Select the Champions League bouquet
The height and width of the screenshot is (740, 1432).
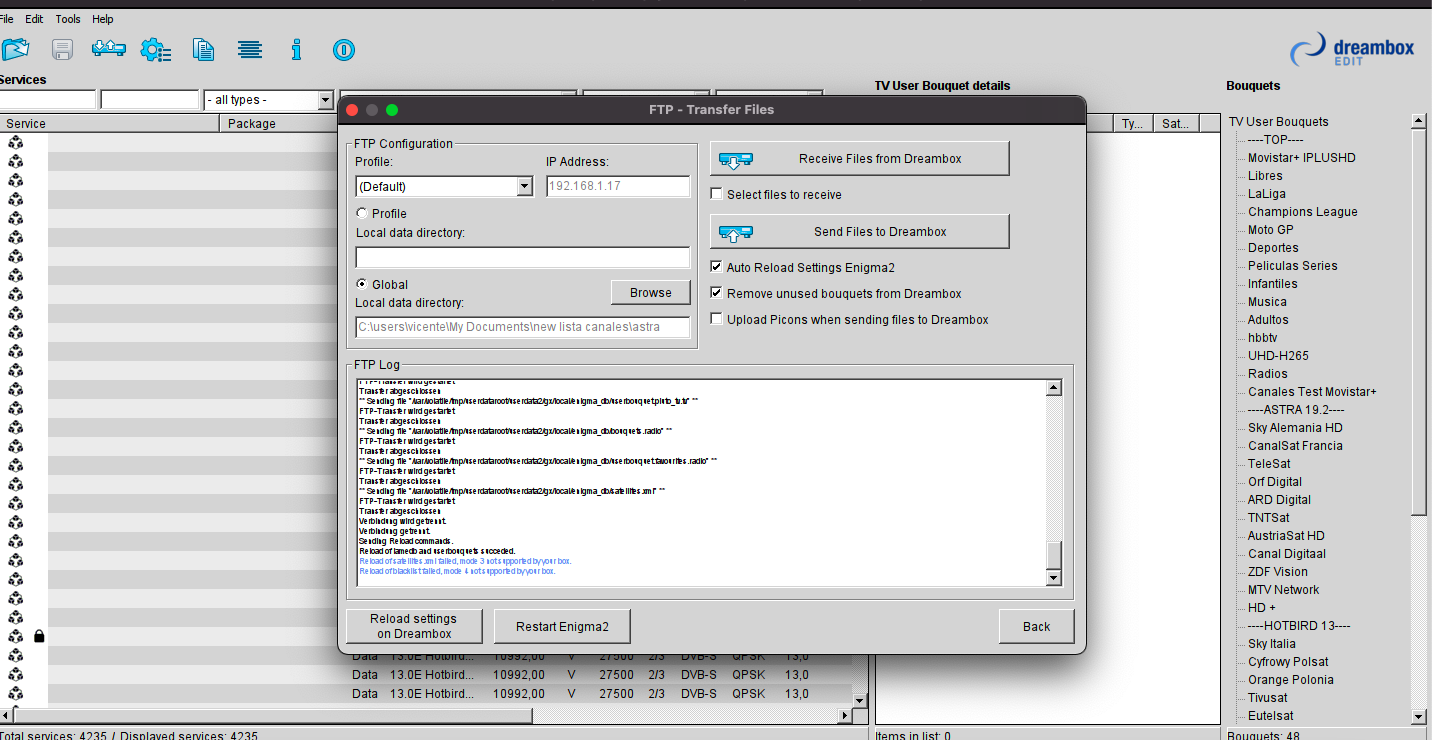(x=1302, y=212)
